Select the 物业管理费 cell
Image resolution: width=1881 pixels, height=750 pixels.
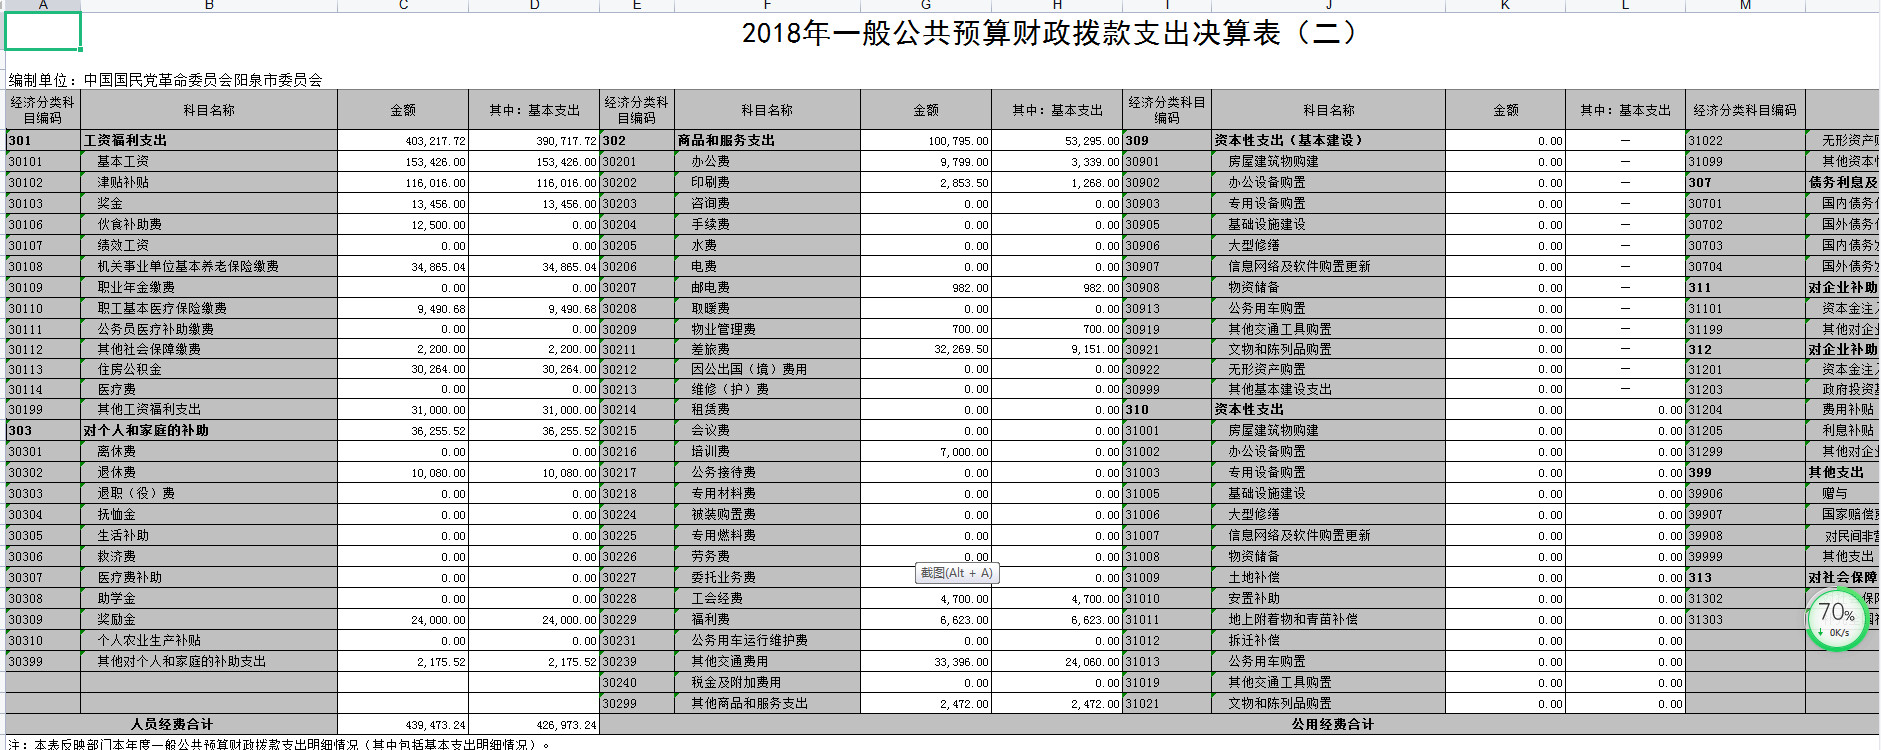pos(767,329)
